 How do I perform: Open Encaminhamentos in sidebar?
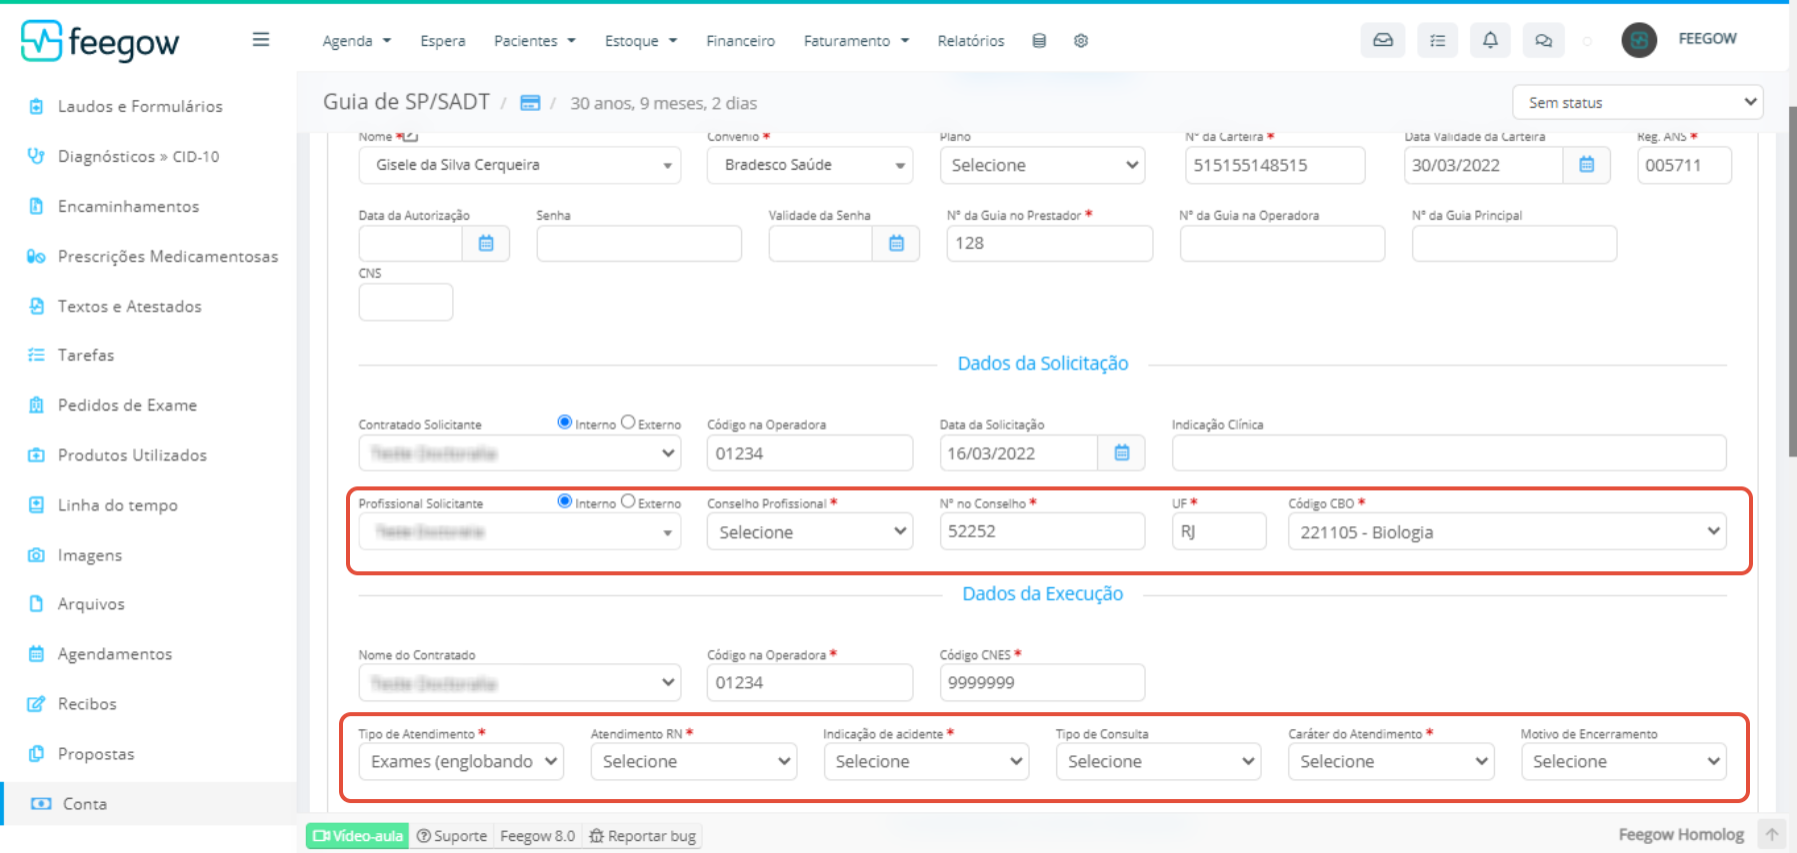(x=128, y=206)
